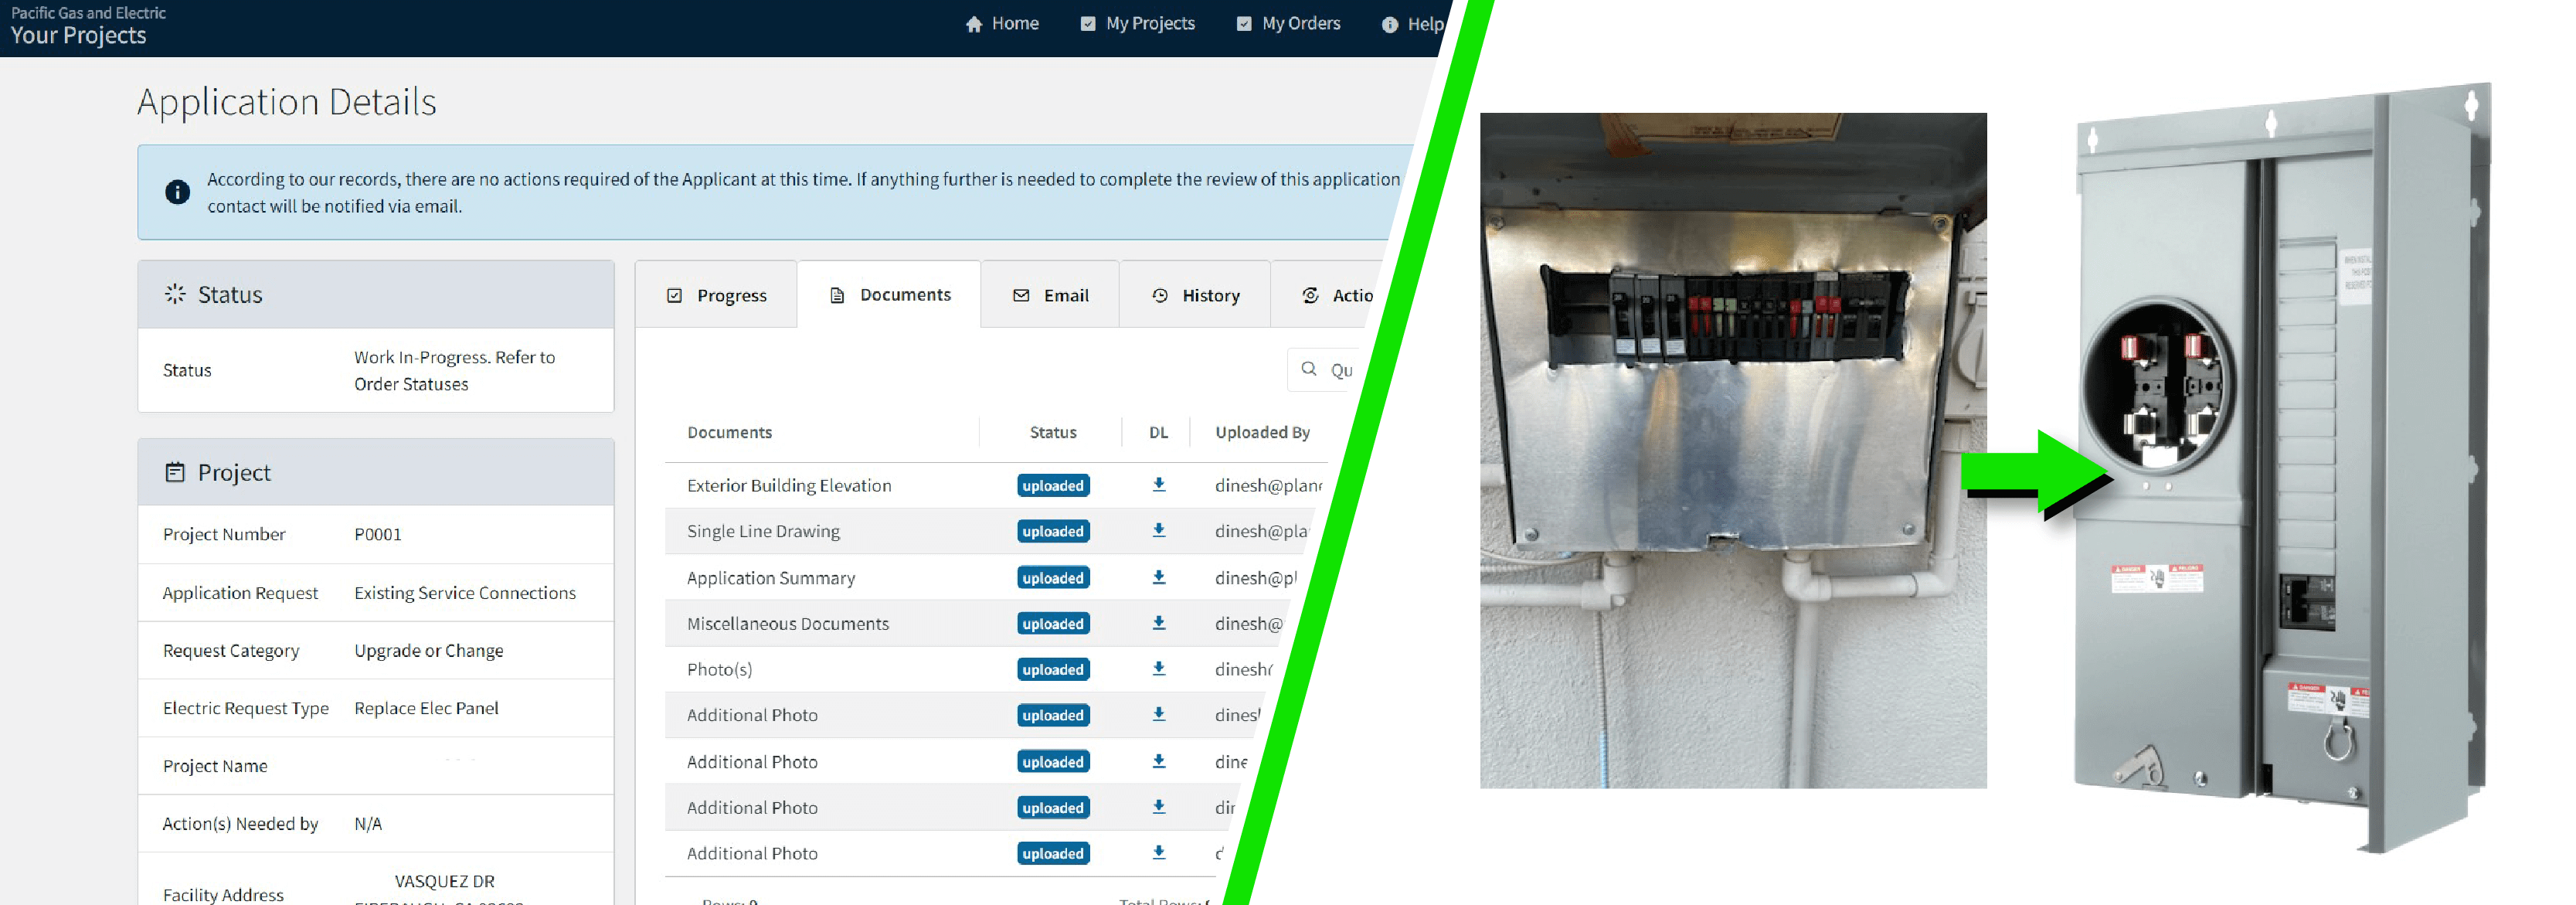Open Help in the top navigation
The height and width of the screenshot is (905, 2576).
click(1412, 24)
